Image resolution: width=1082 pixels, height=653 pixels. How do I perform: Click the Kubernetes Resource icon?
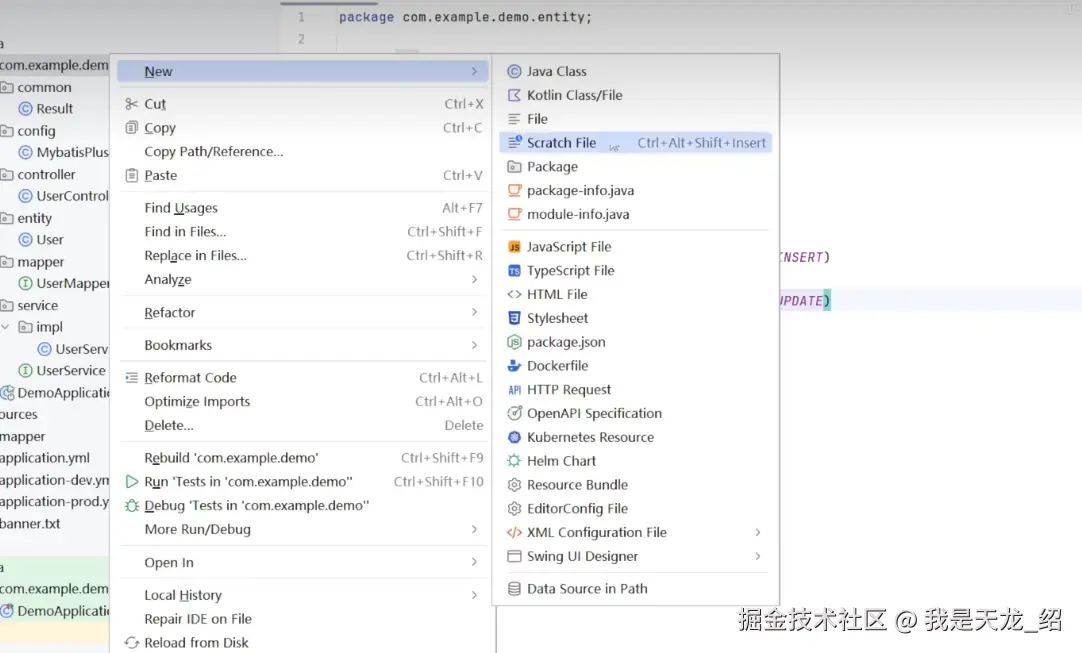click(x=514, y=437)
